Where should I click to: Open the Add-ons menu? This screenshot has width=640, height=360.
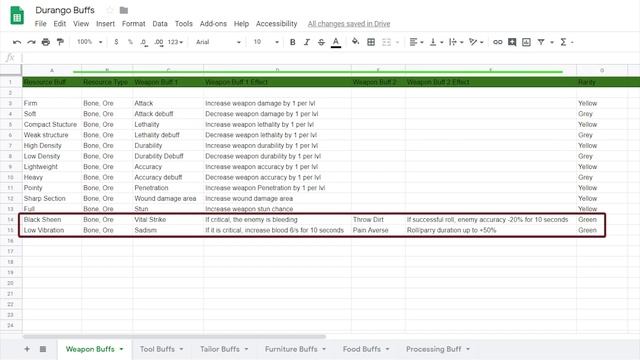tap(213, 24)
